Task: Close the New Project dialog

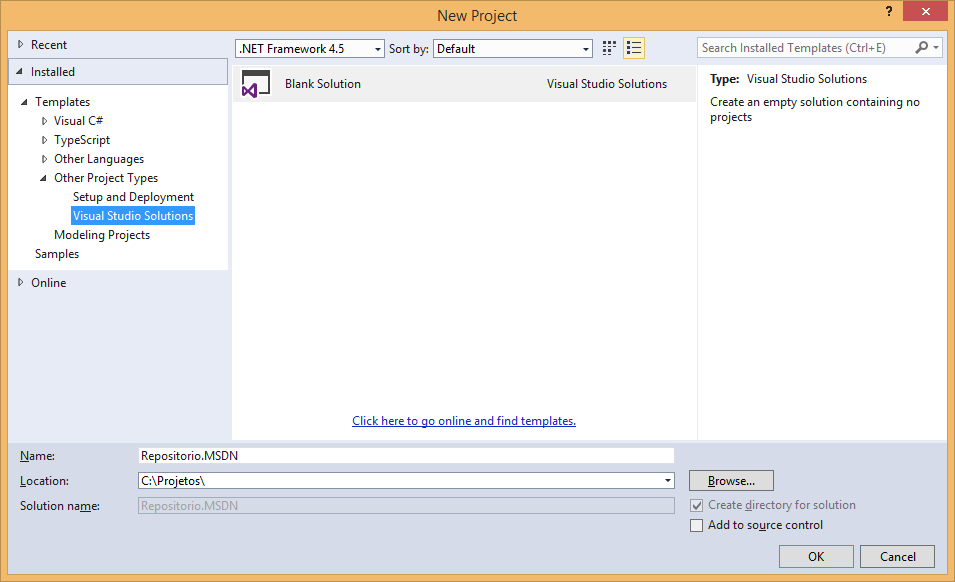Action: (925, 12)
